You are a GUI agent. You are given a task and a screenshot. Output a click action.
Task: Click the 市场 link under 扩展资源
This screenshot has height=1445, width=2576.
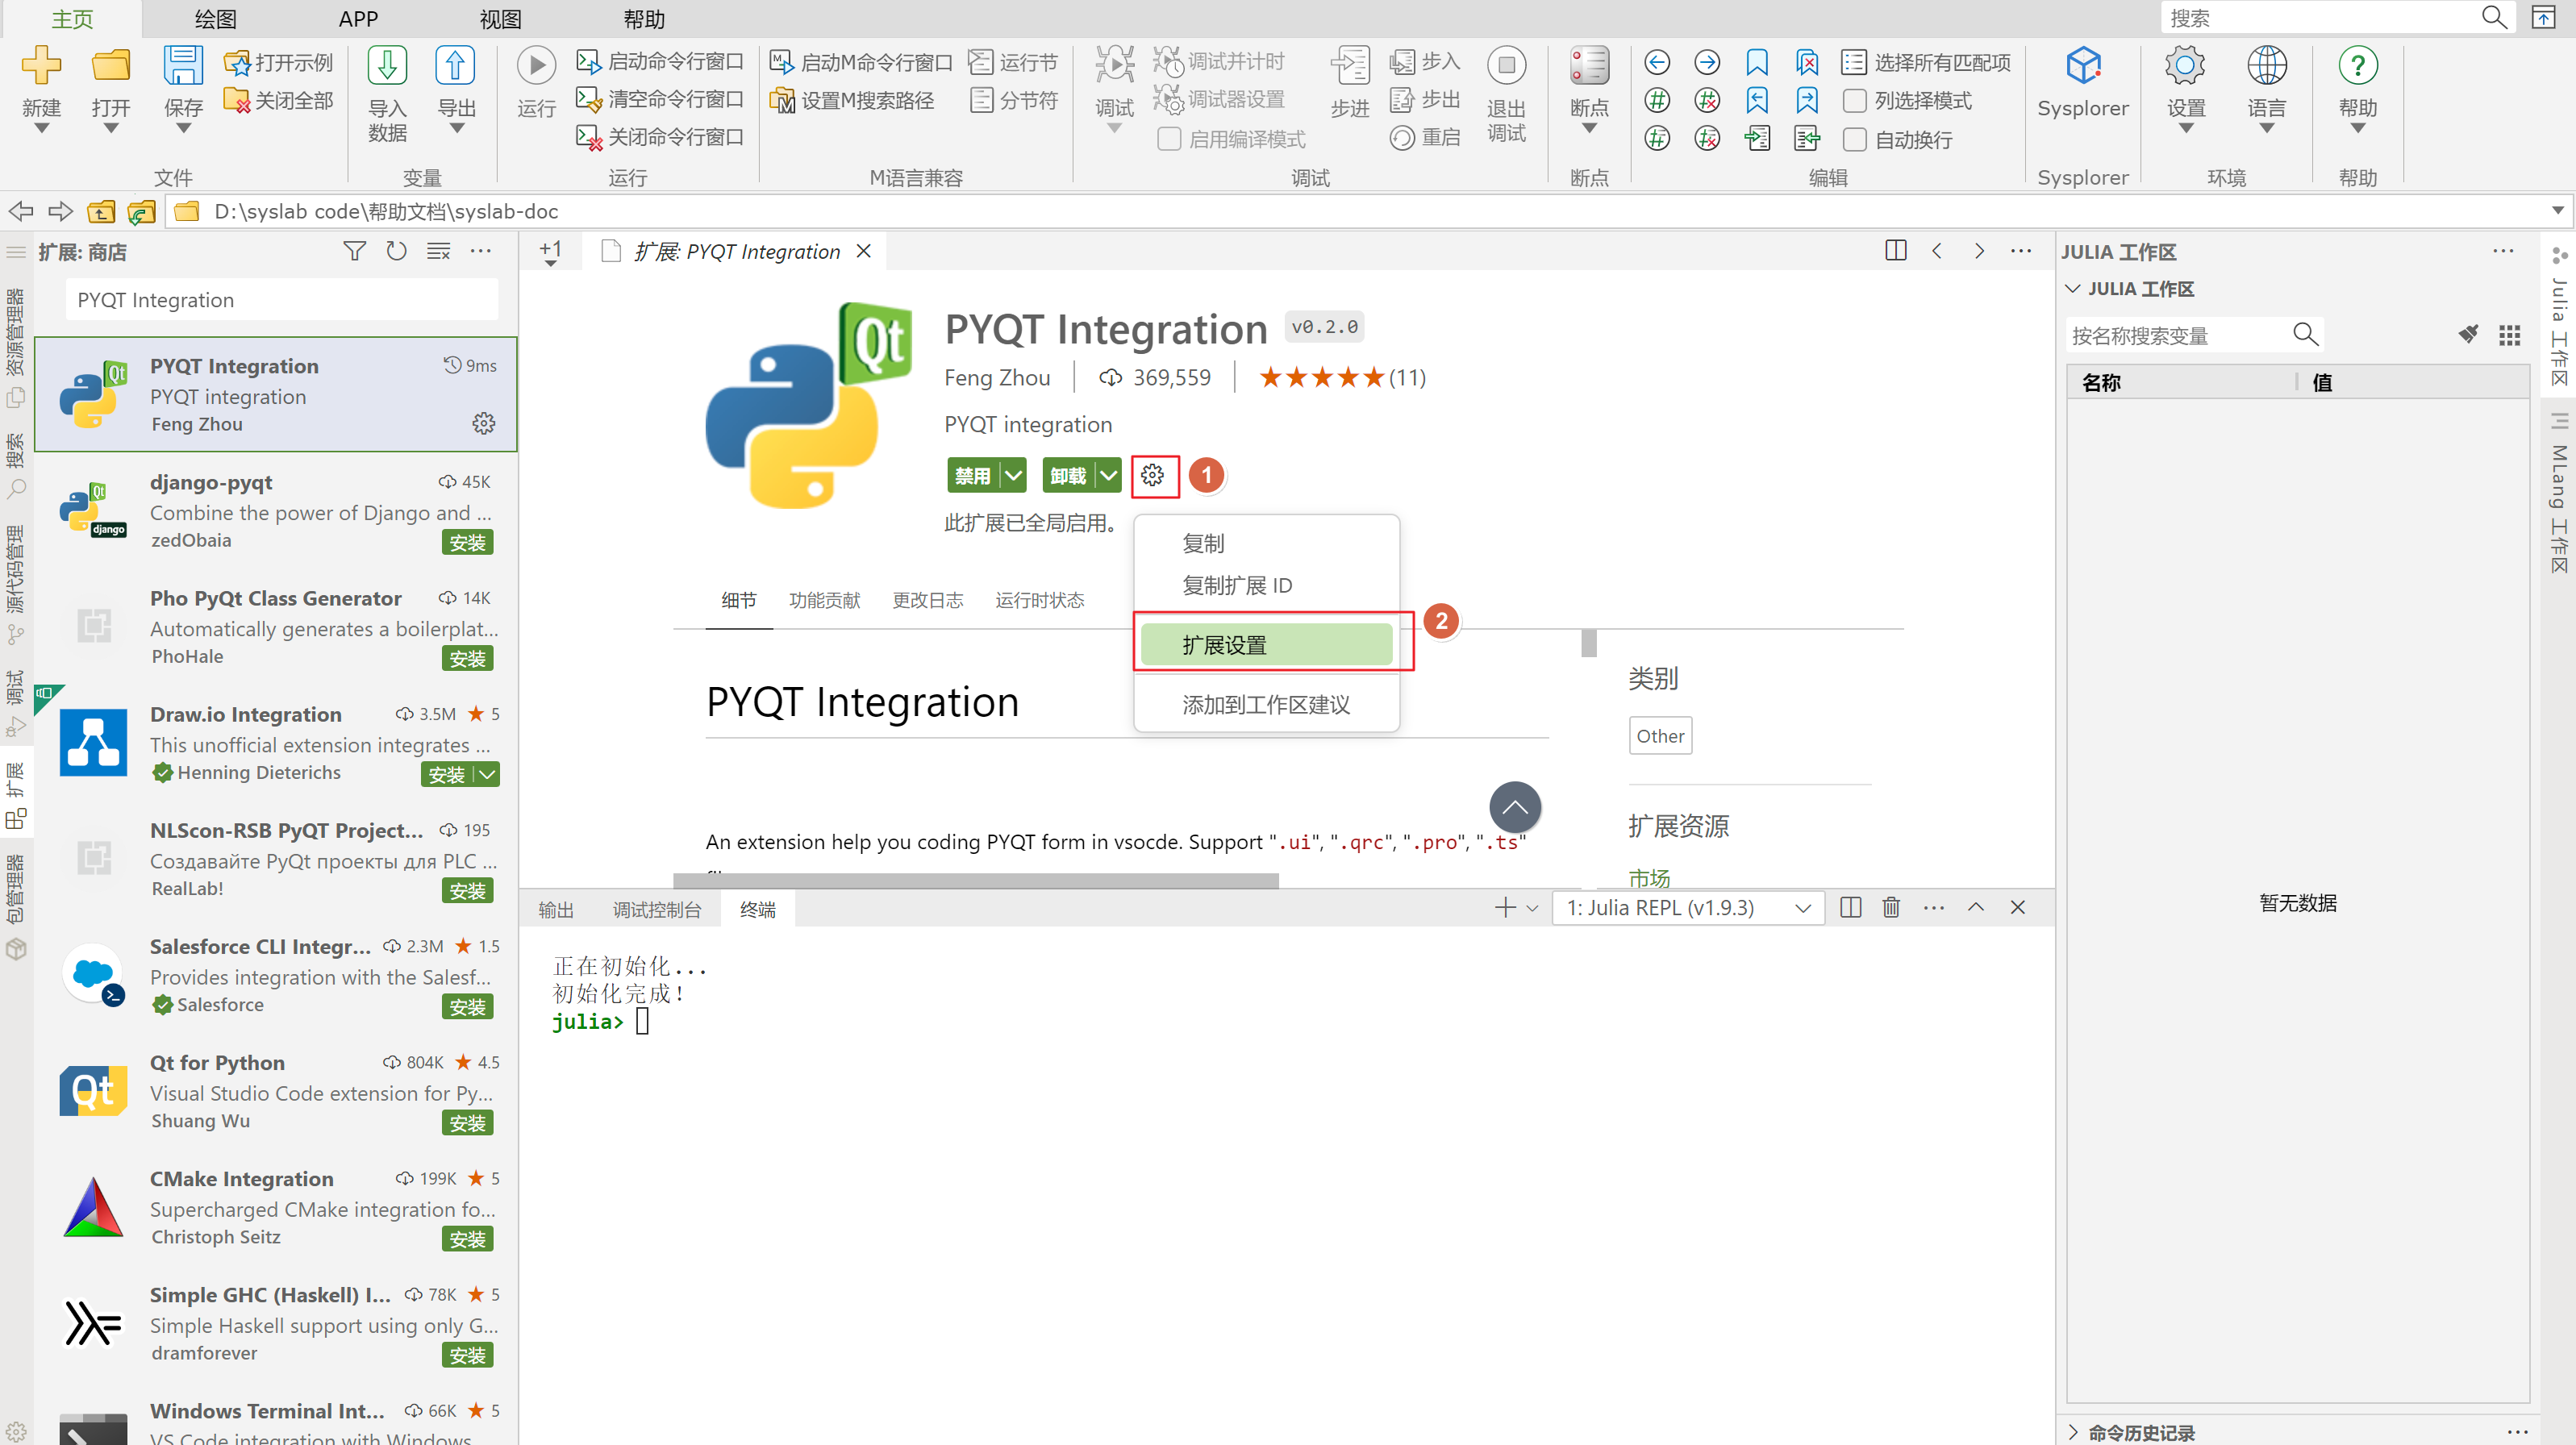coord(1649,877)
